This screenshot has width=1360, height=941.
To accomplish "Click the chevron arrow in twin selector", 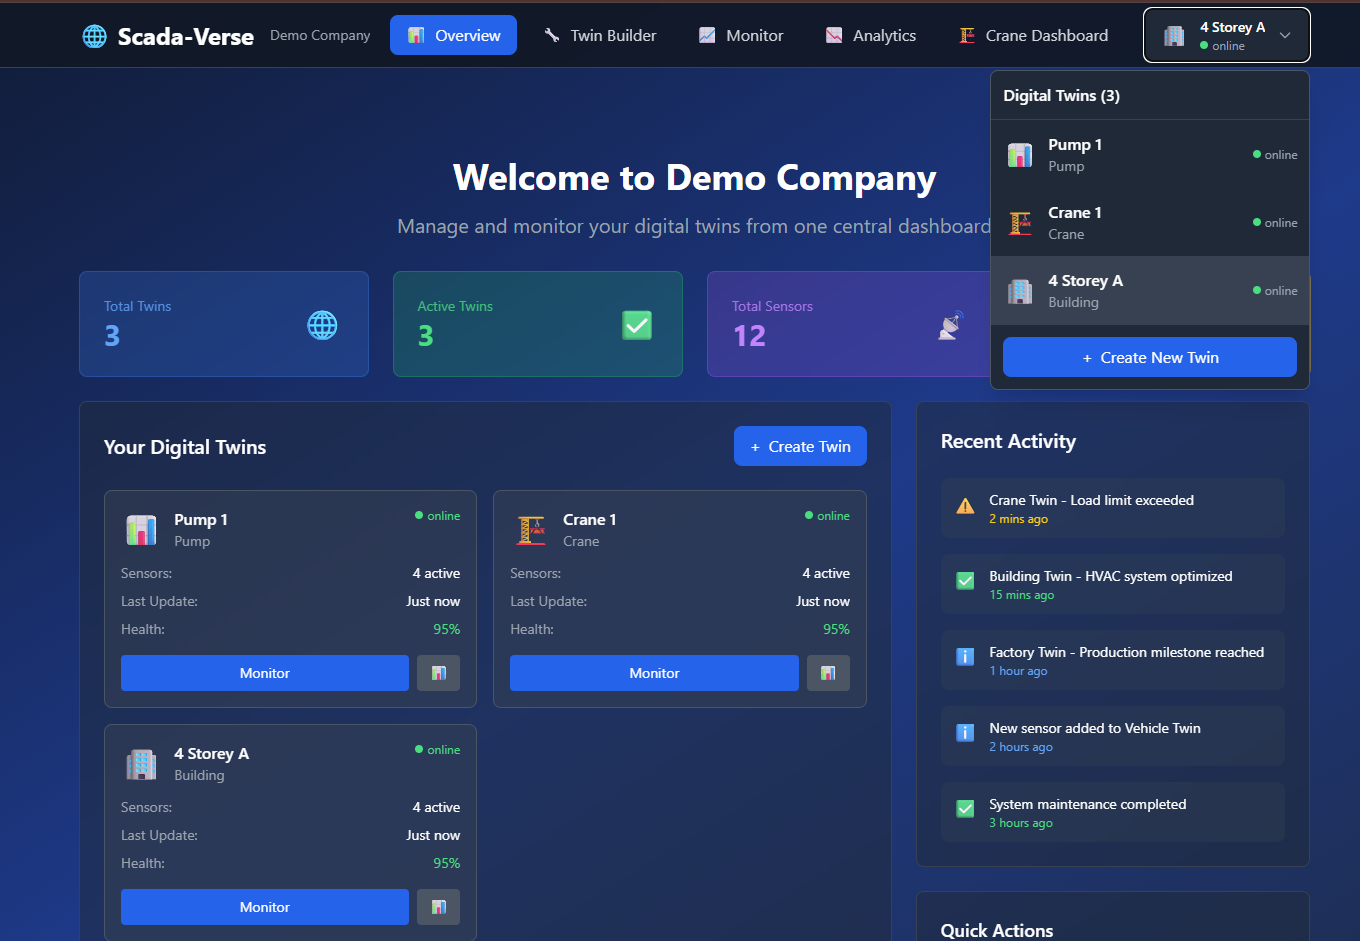I will pos(1285,35).
